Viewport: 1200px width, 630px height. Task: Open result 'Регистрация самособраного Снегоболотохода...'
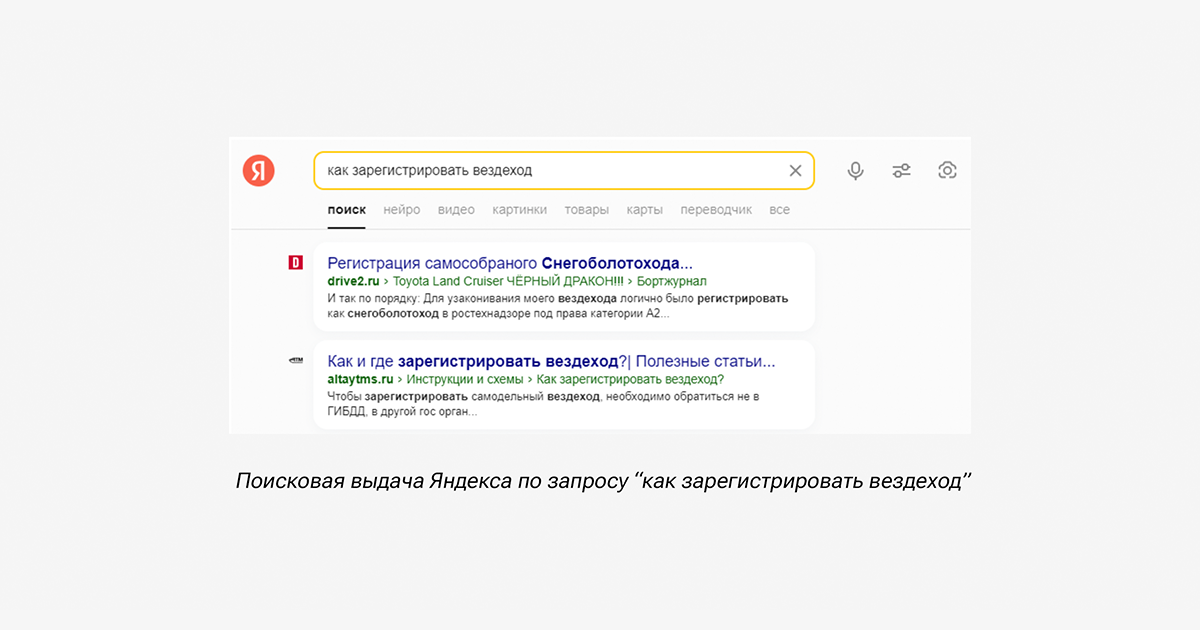pyautogui.click(x=510, y=263)
